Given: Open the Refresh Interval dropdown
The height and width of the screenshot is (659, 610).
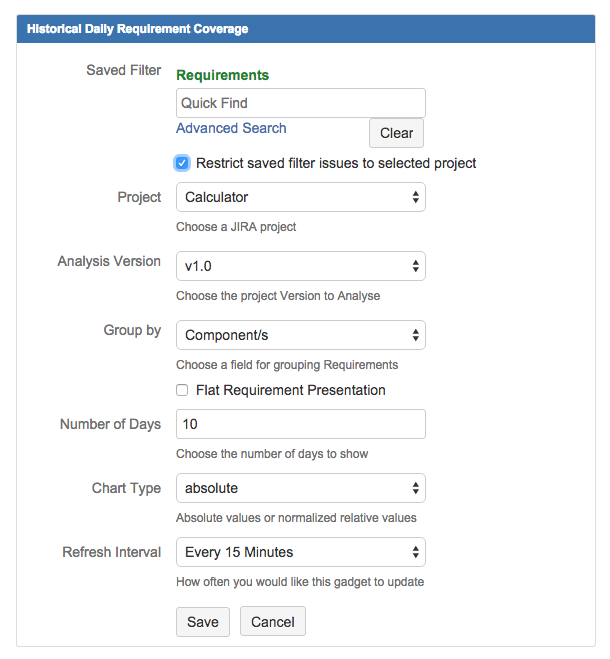Looking at the screenshot, I should point(301,552).
